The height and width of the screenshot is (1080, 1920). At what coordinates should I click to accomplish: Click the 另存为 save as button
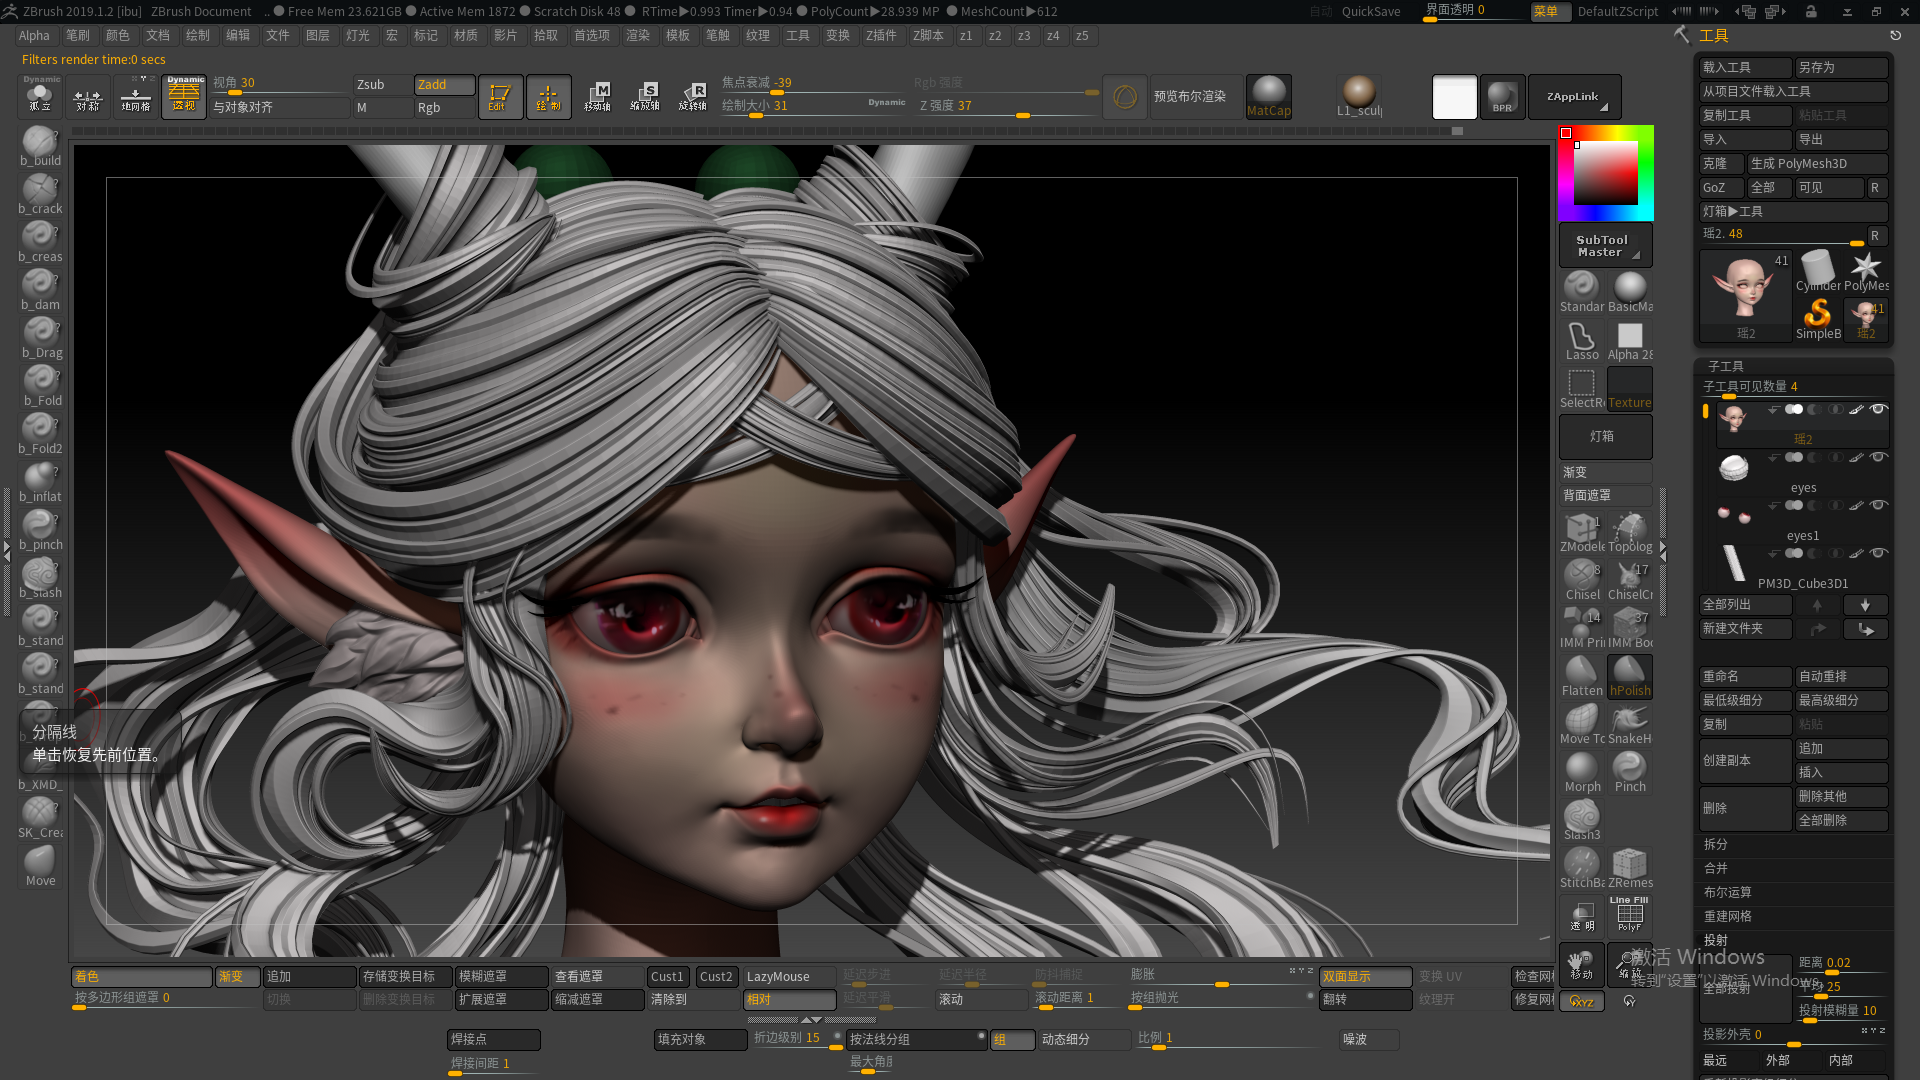coord(1841,68)
